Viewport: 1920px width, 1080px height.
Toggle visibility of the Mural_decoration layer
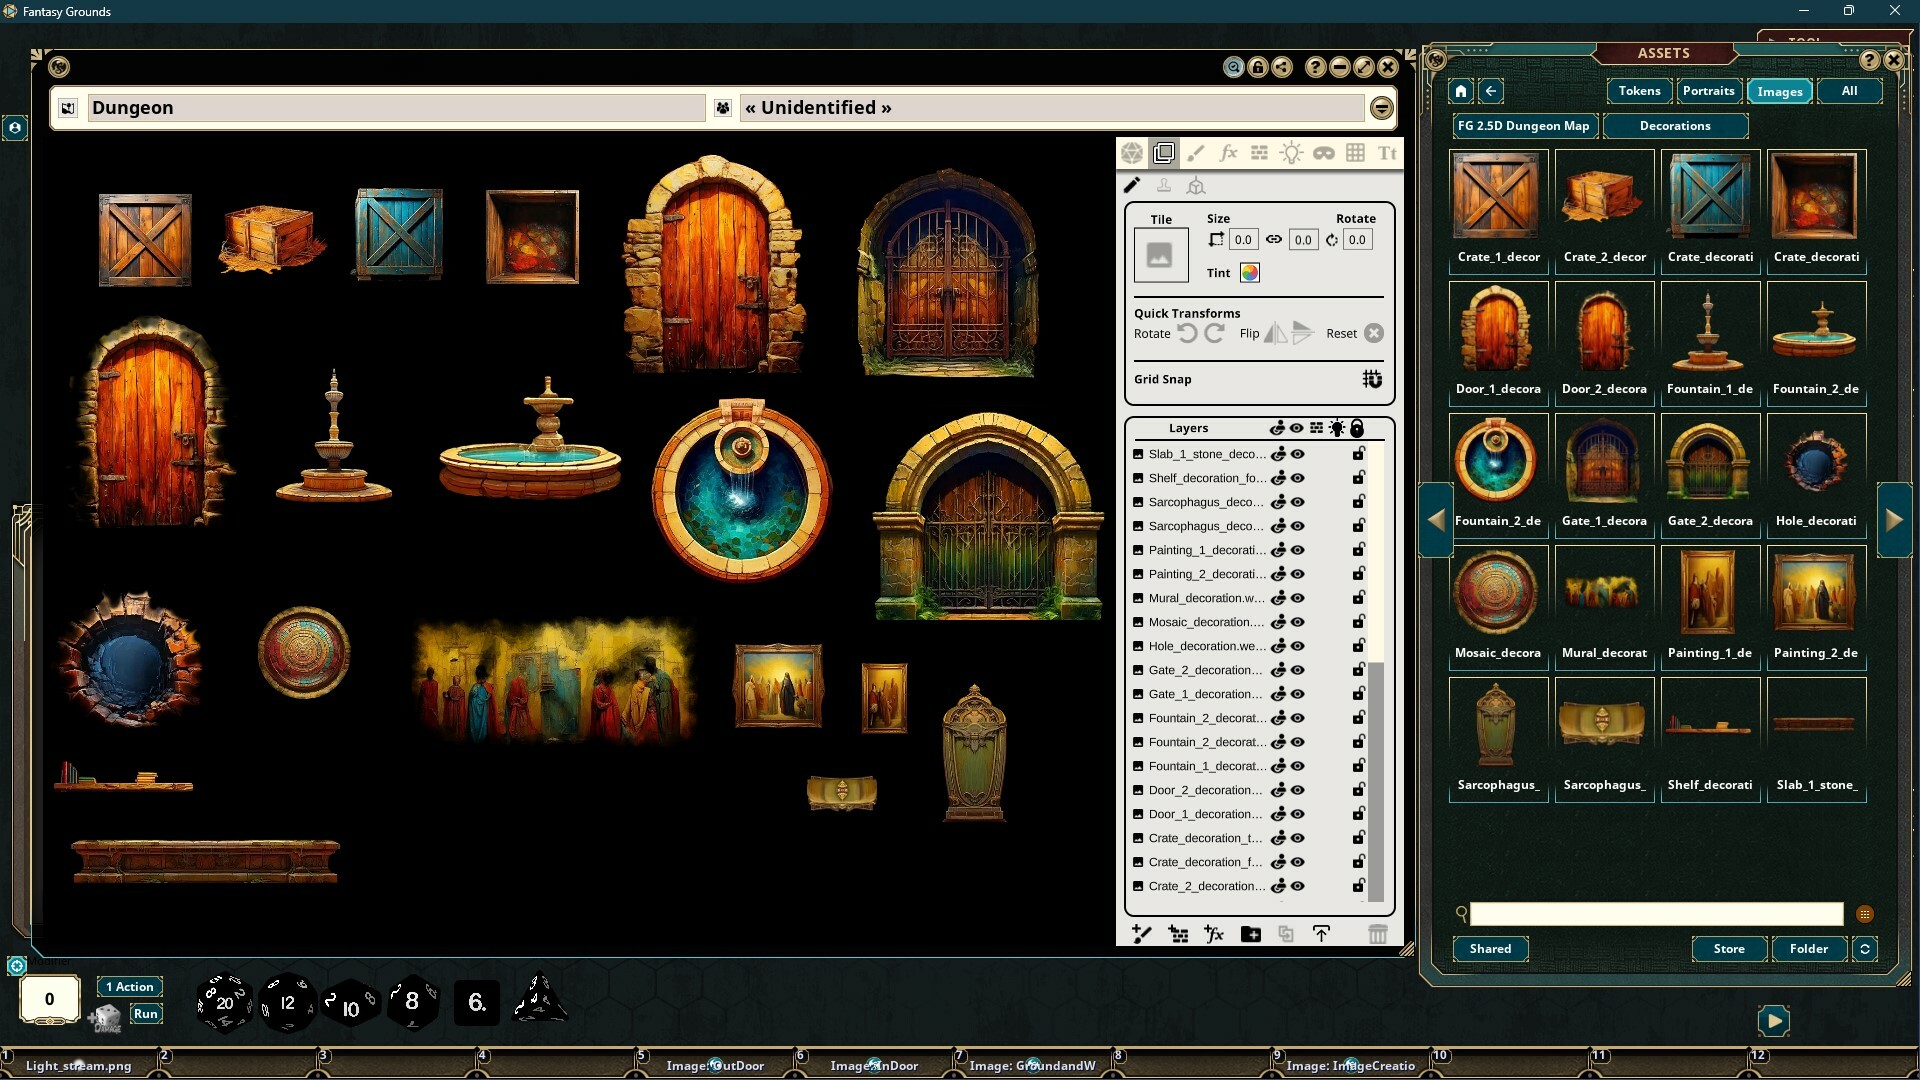[x=1297, y=598]
